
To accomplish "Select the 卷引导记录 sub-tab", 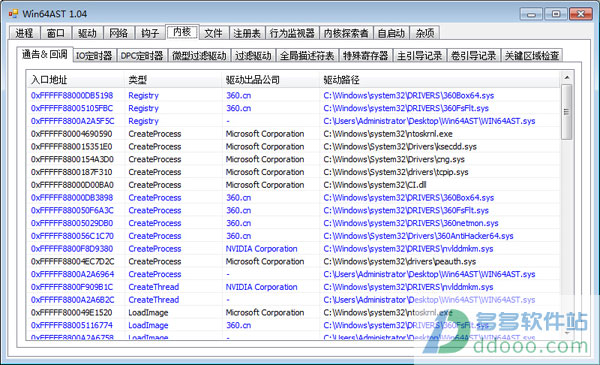I will pyautogui.click(x=474, y=56).
